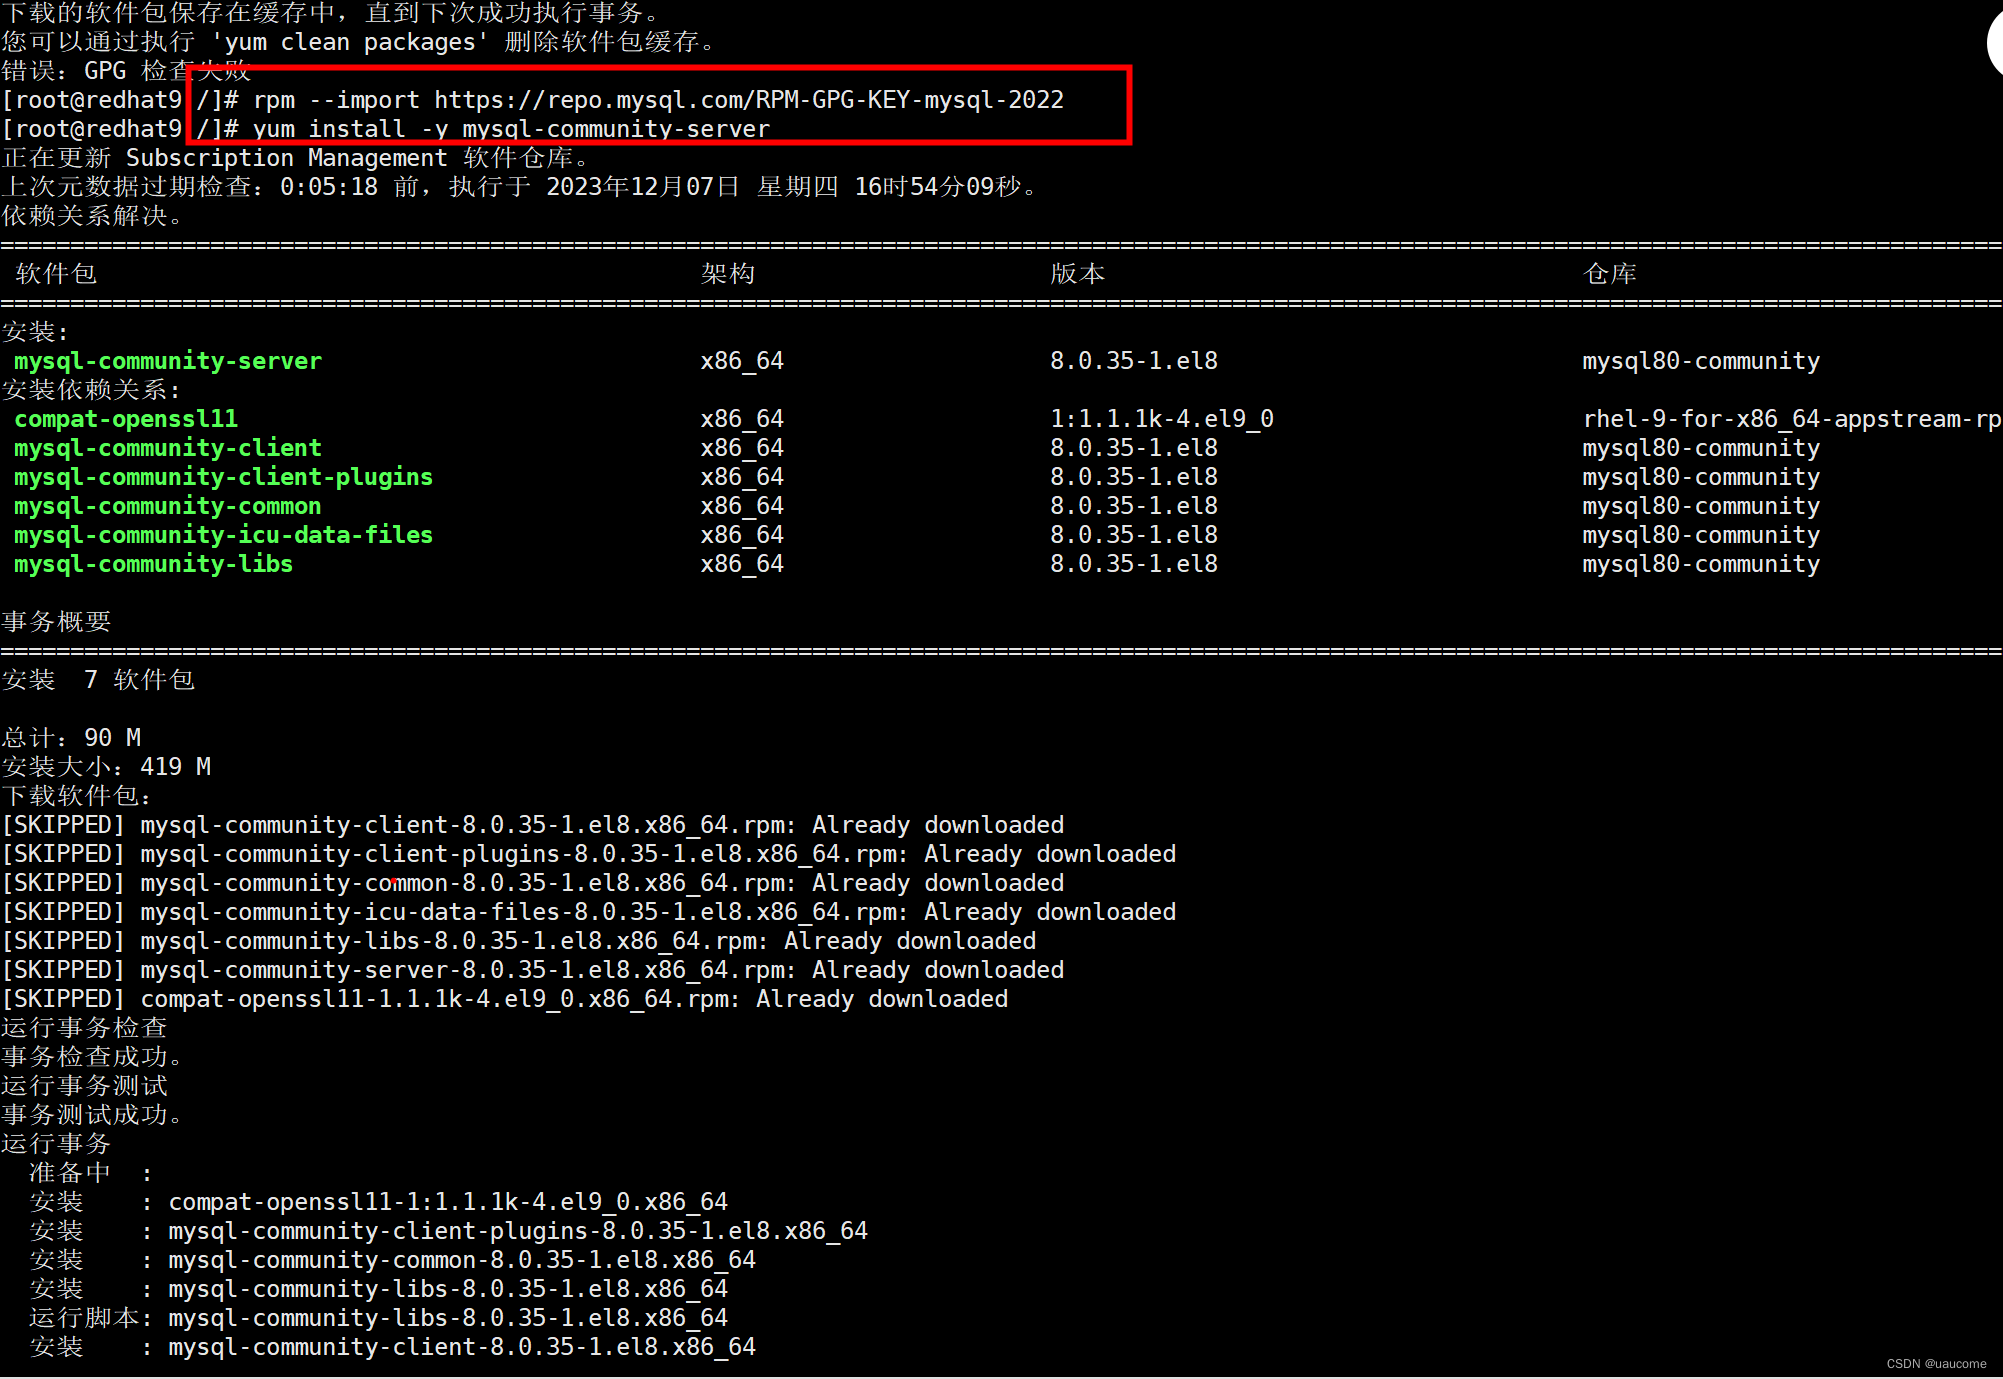Click the 软件包 column header

pos(56,274)
